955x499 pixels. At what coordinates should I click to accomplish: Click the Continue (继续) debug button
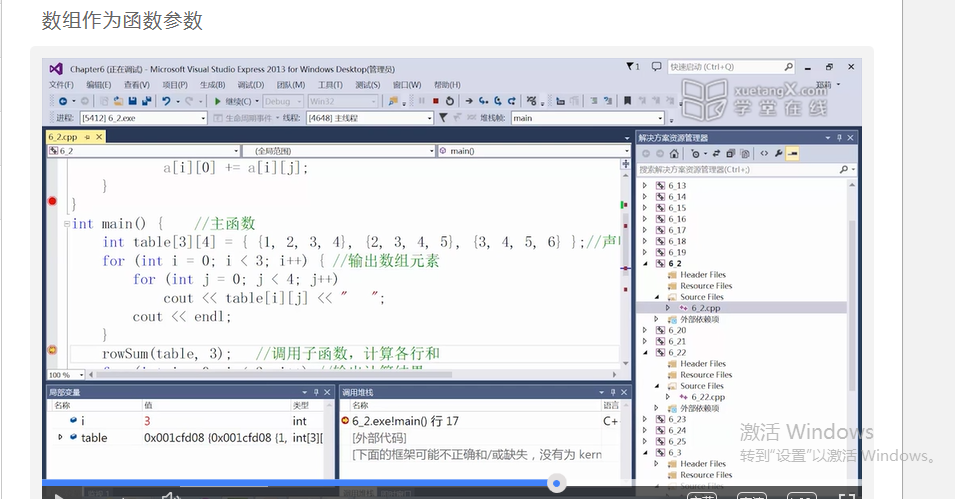click(232, 101)
